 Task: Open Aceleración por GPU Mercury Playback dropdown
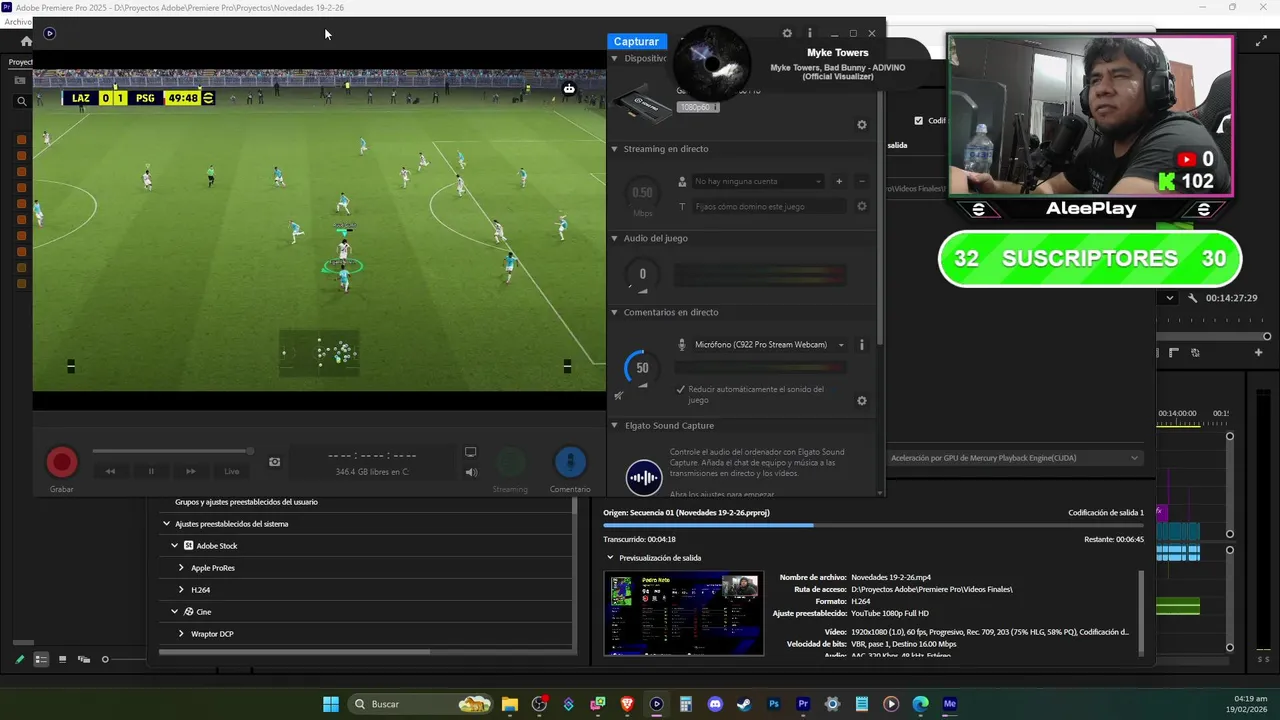pyautogui.click(x=1014, y=458)
